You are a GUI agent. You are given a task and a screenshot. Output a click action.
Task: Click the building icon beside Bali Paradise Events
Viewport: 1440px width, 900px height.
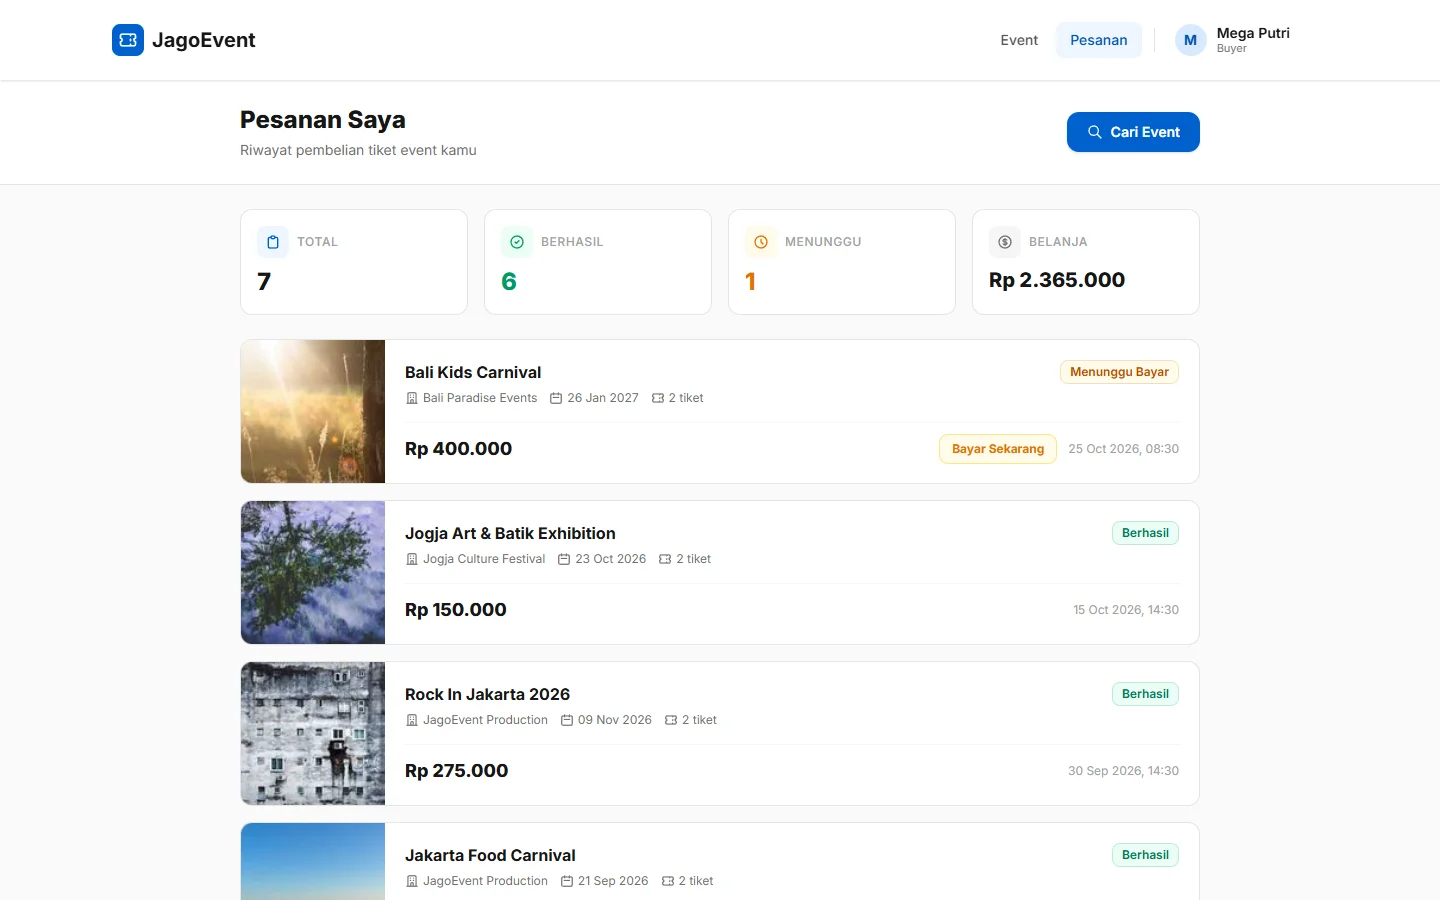pos(412,398)
